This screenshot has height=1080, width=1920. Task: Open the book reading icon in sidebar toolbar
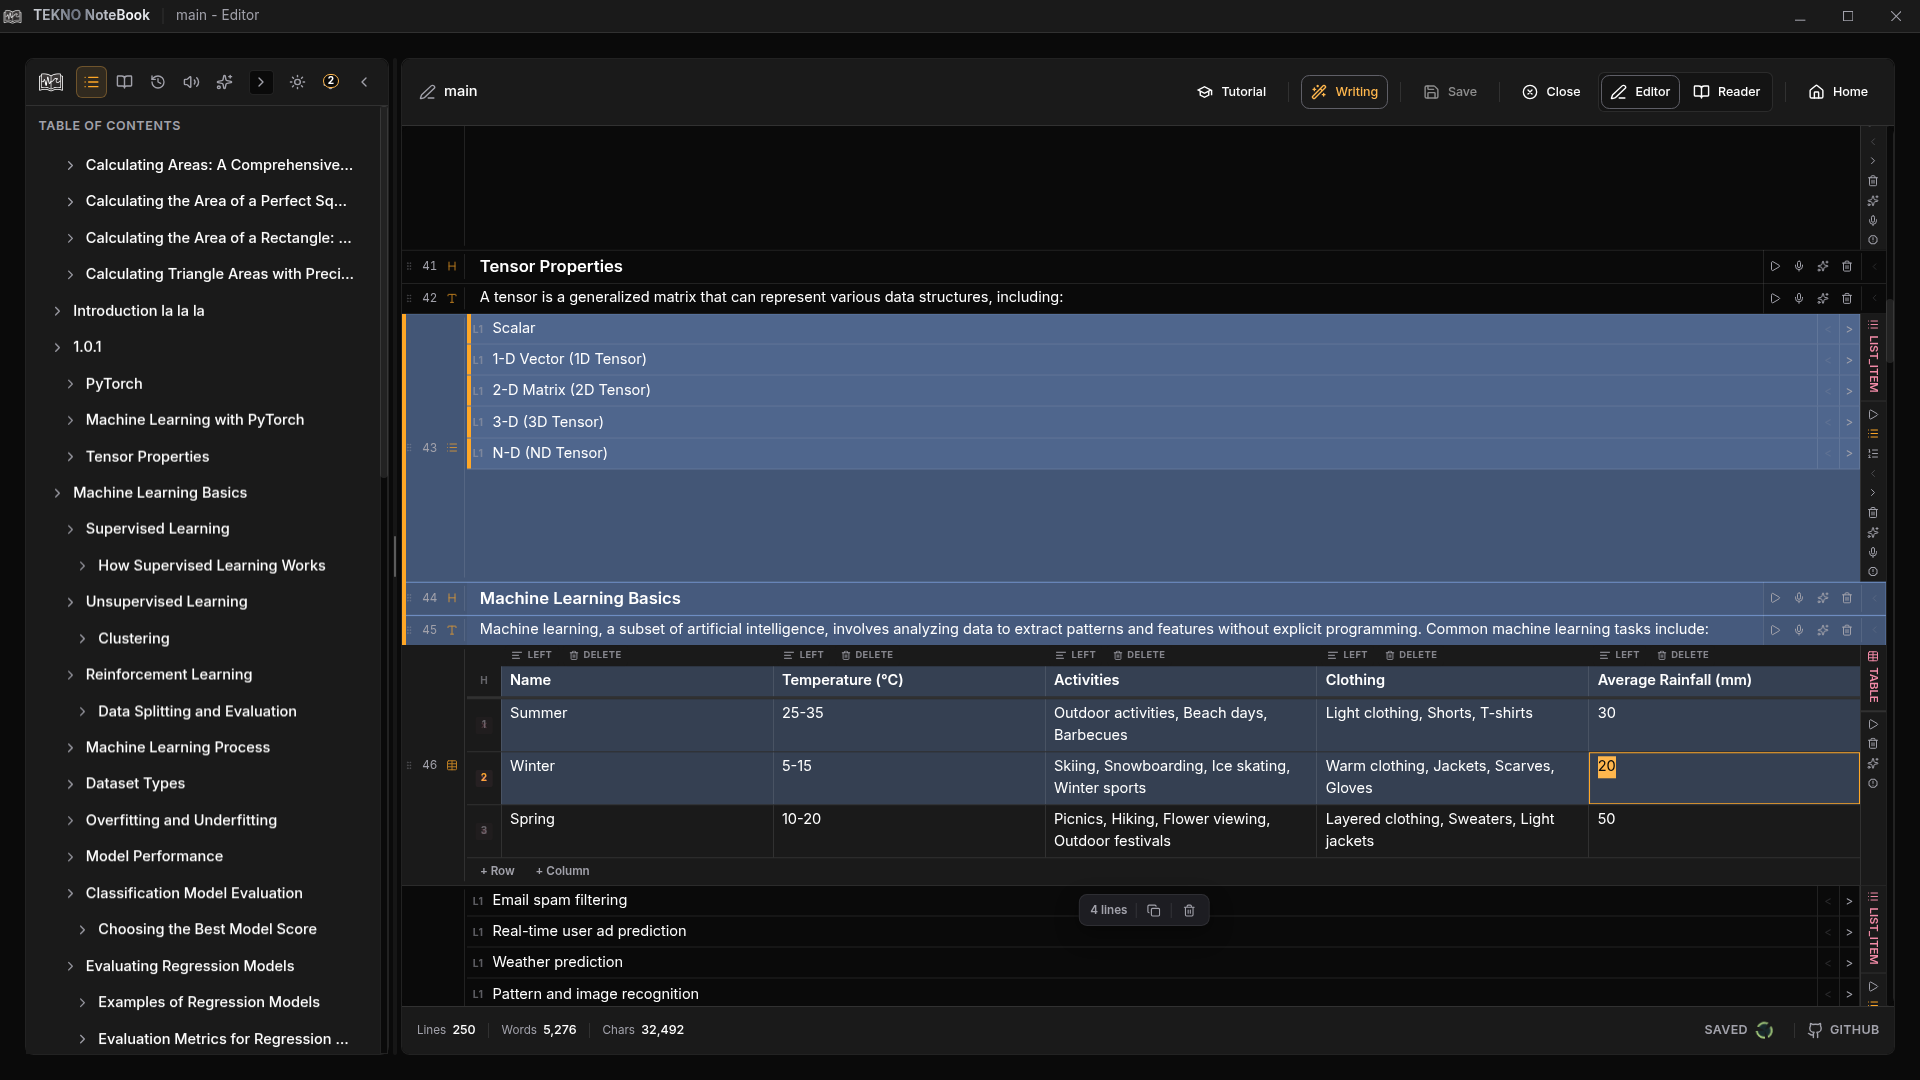pyautogui.click(x=125, y=82)
